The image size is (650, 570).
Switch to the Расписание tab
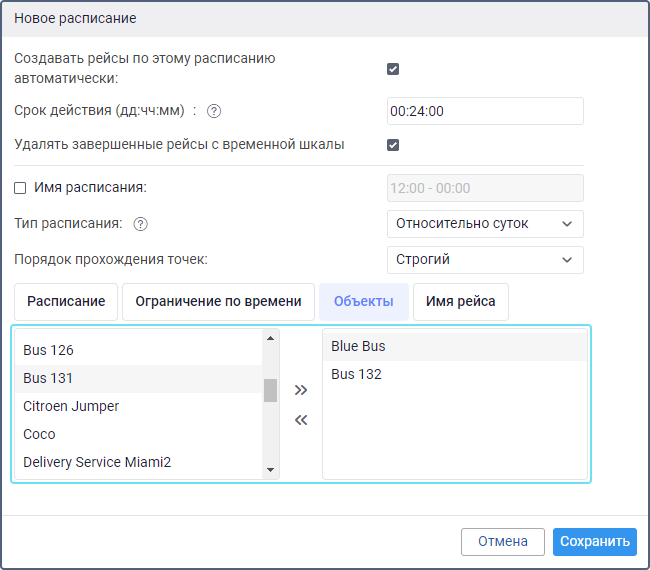coord(66,301)
